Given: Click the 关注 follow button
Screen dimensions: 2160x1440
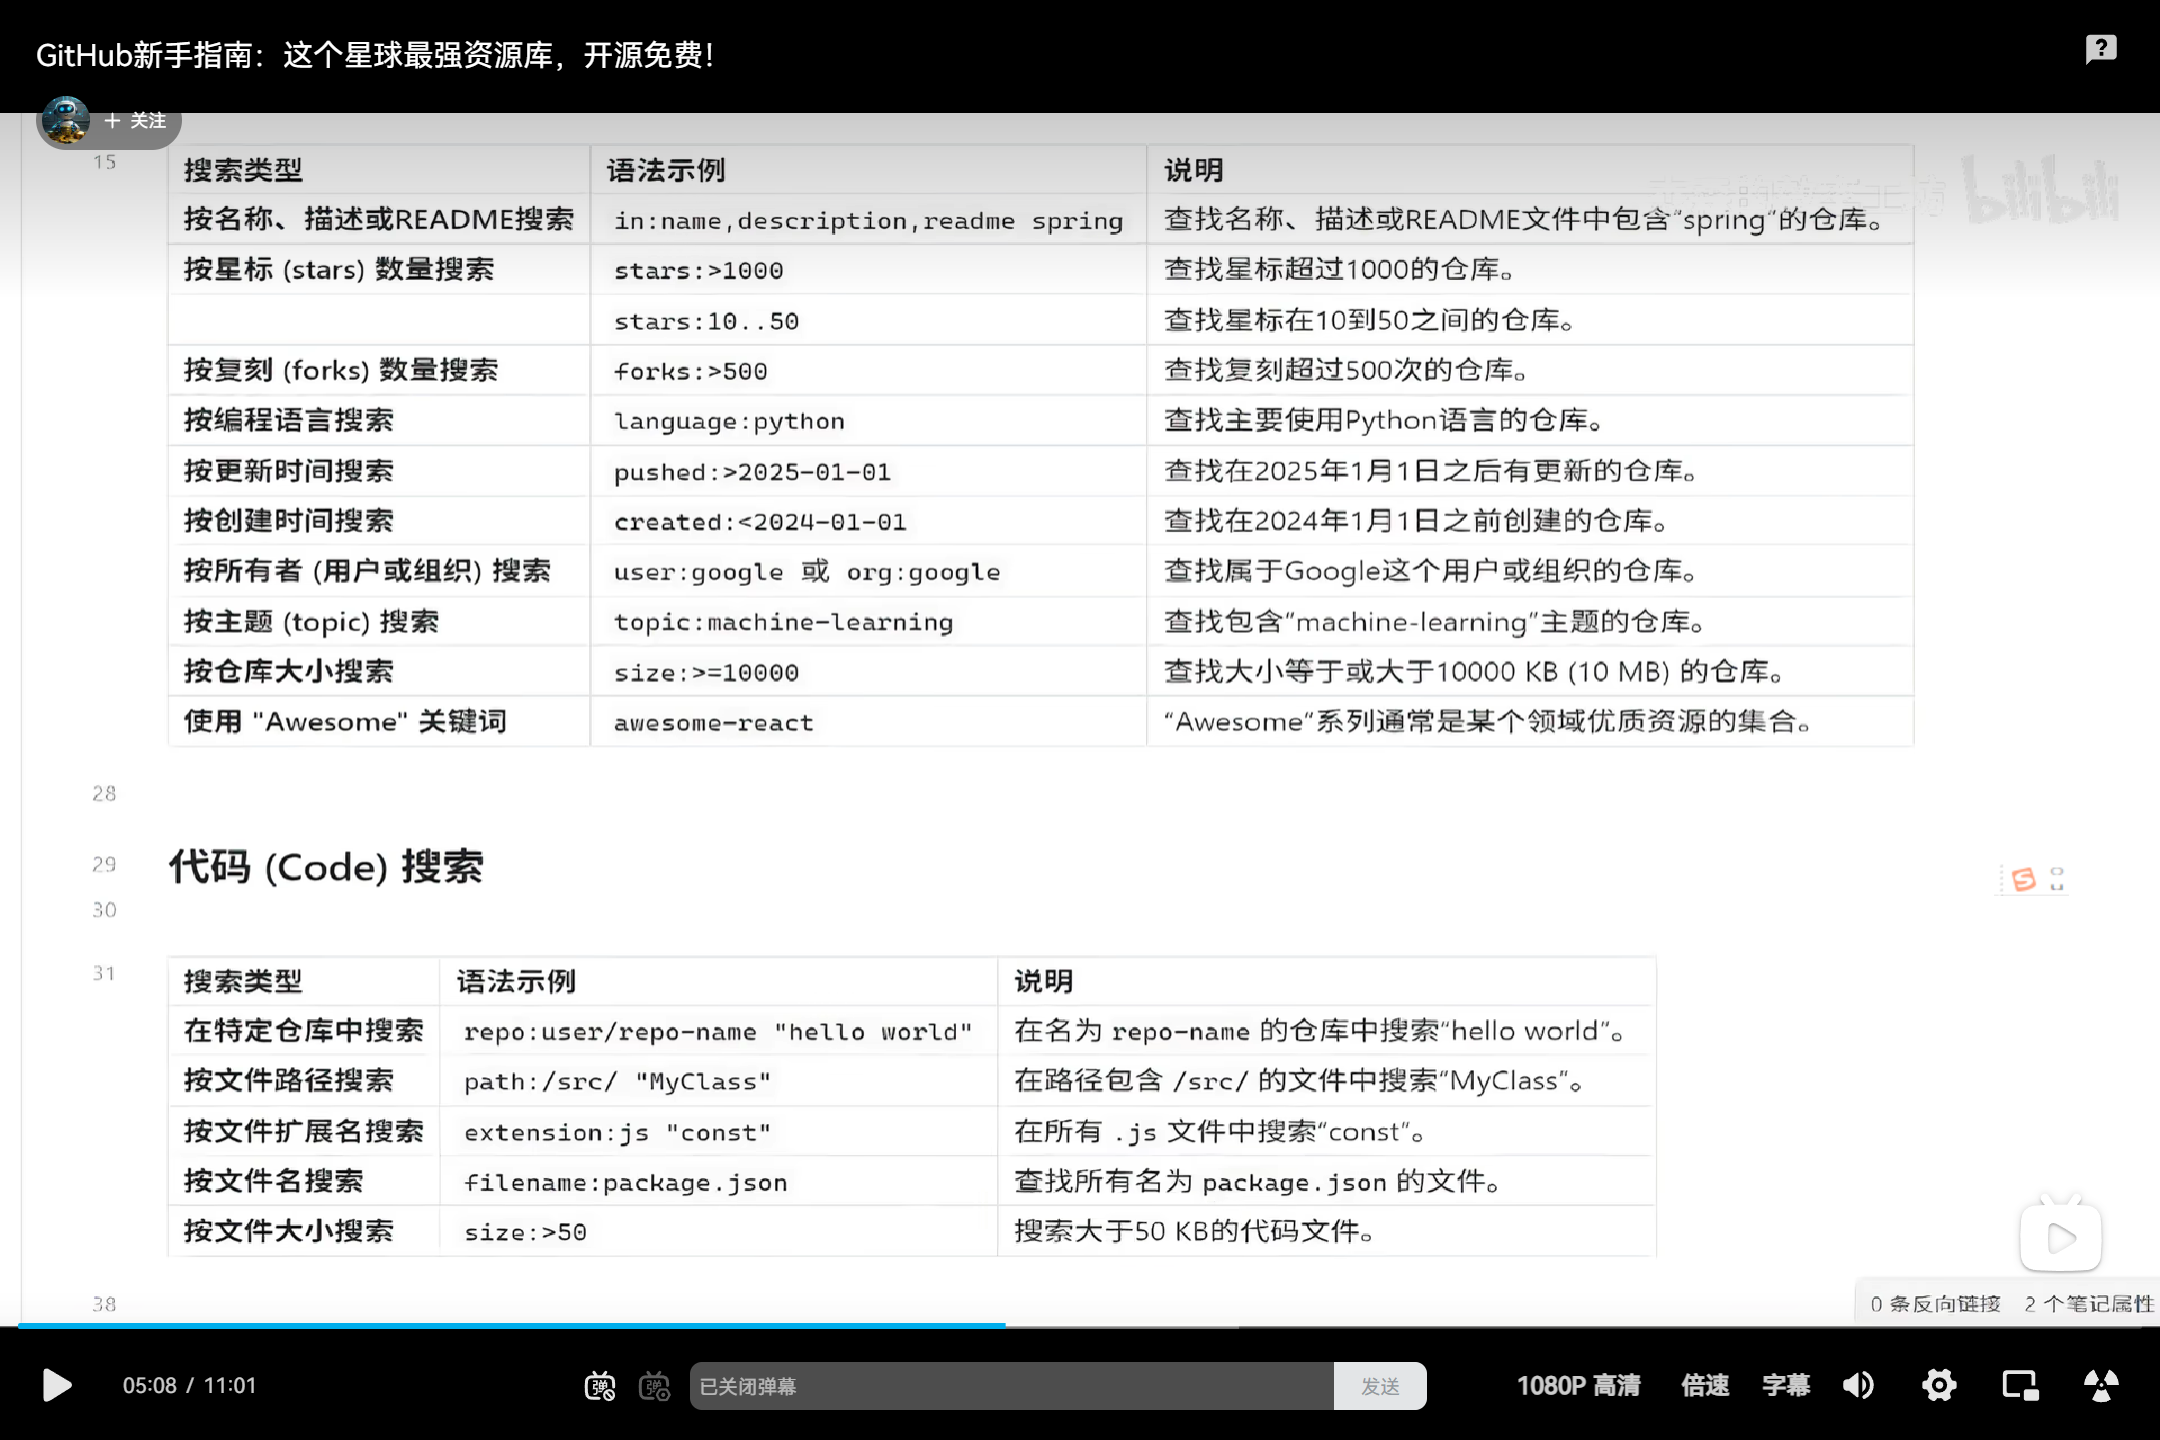Looking at the screenshot, I should pyautogui.click(x=137, y=120).
